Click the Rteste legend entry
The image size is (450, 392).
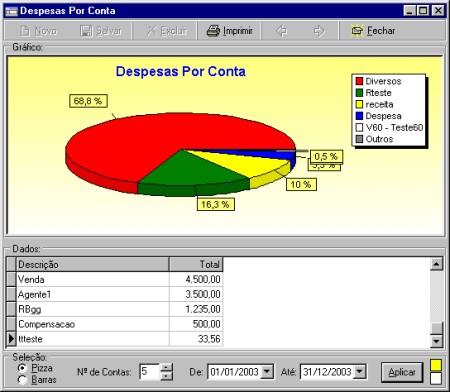click(x=374, y=93)
